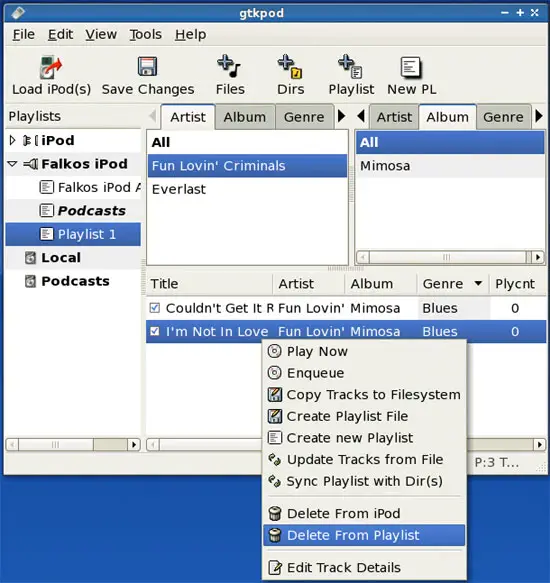Click the gtkpod title bar app icon
The width and height of the screenshot is (550, 583).
[17, 13]
